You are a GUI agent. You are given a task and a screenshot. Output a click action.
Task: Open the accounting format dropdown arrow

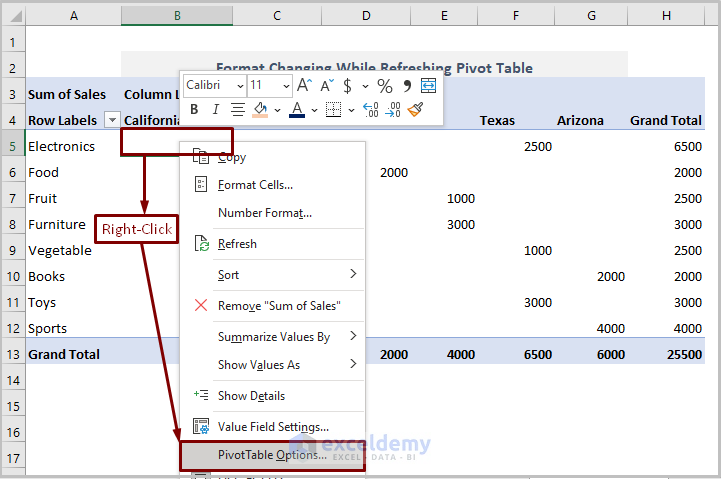point(365,86)
